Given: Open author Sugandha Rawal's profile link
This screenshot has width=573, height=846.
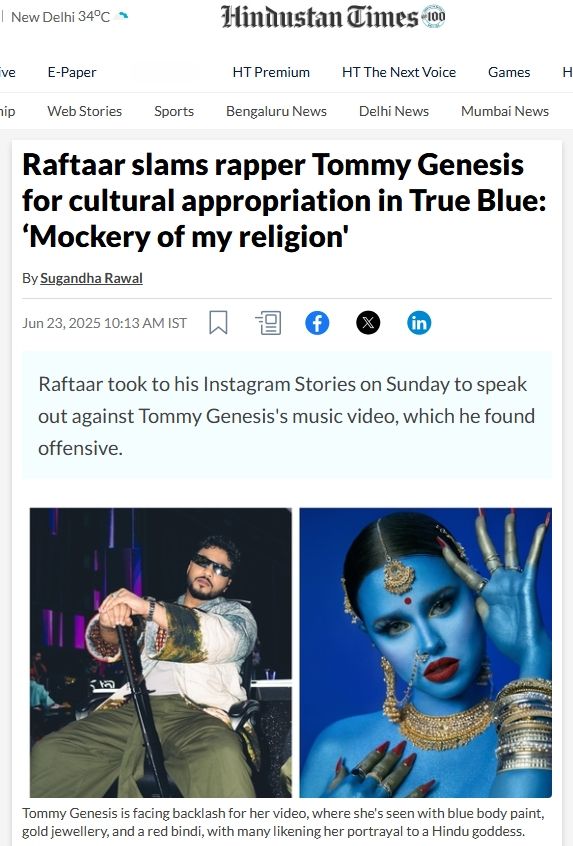Looking at the screenshot, I should 91,278.
